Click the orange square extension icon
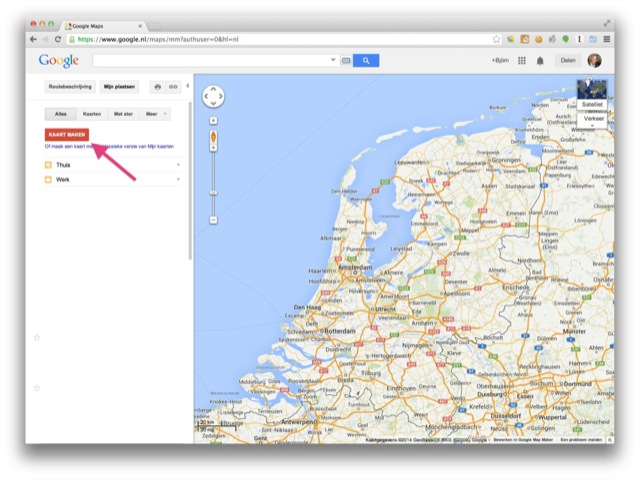The height and width of the screenshot is (479, 640). tap(524, 39)
